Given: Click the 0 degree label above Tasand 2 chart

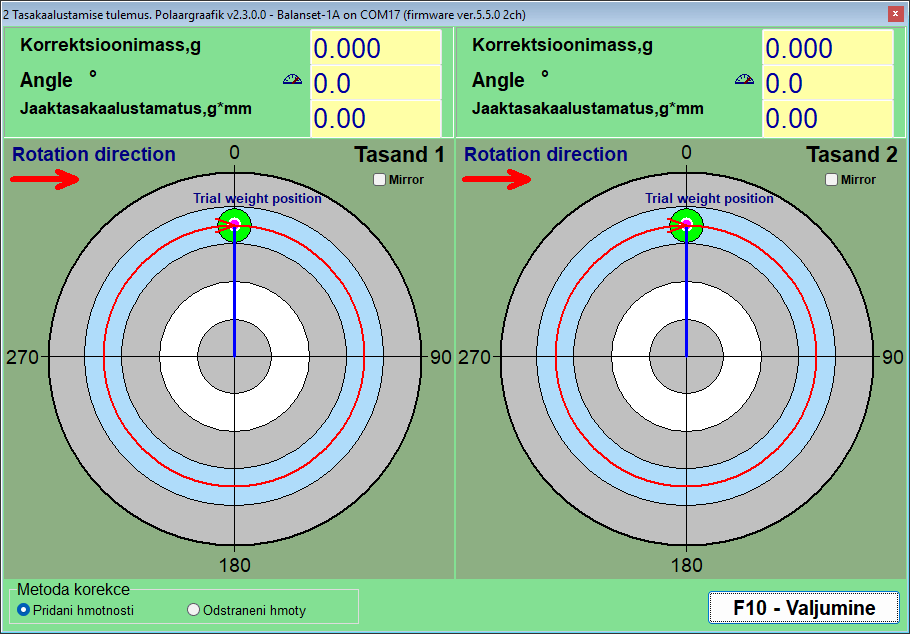Looking at the screenshot, I should (687, 153).
